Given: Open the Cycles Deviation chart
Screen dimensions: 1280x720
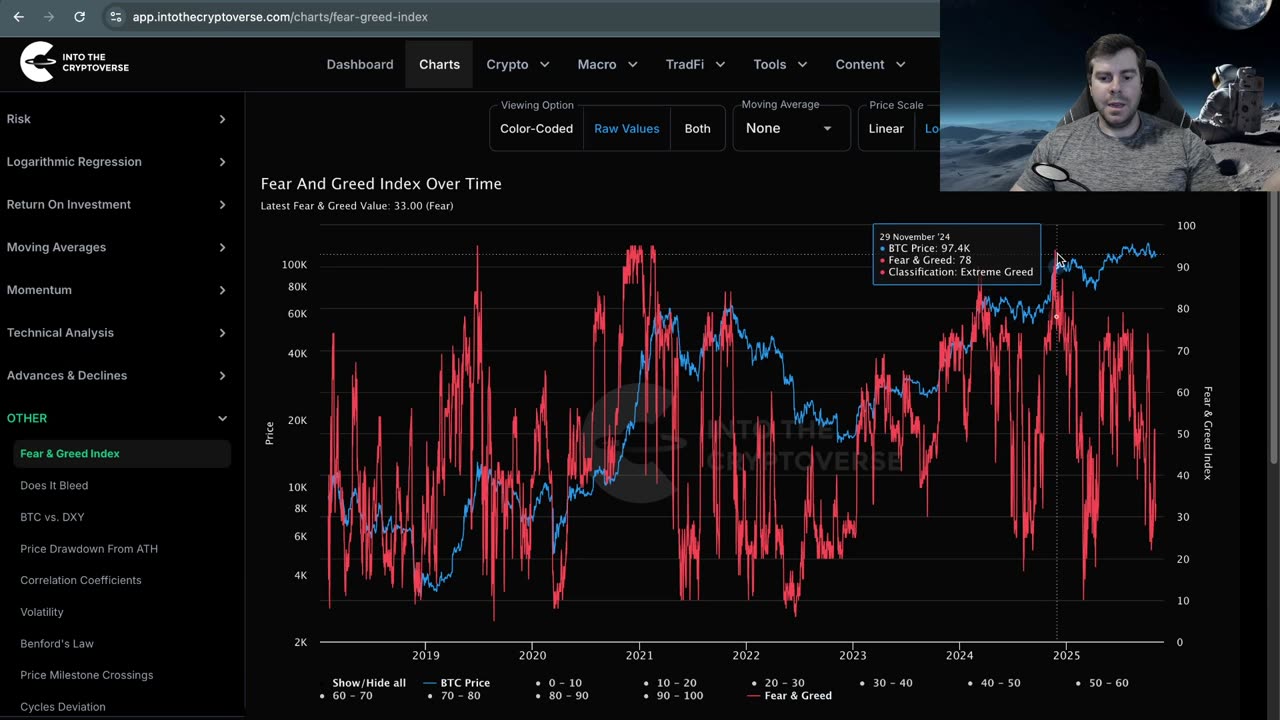Looking at the screenshot, I should pyautogui.click(x=63, y=707).
